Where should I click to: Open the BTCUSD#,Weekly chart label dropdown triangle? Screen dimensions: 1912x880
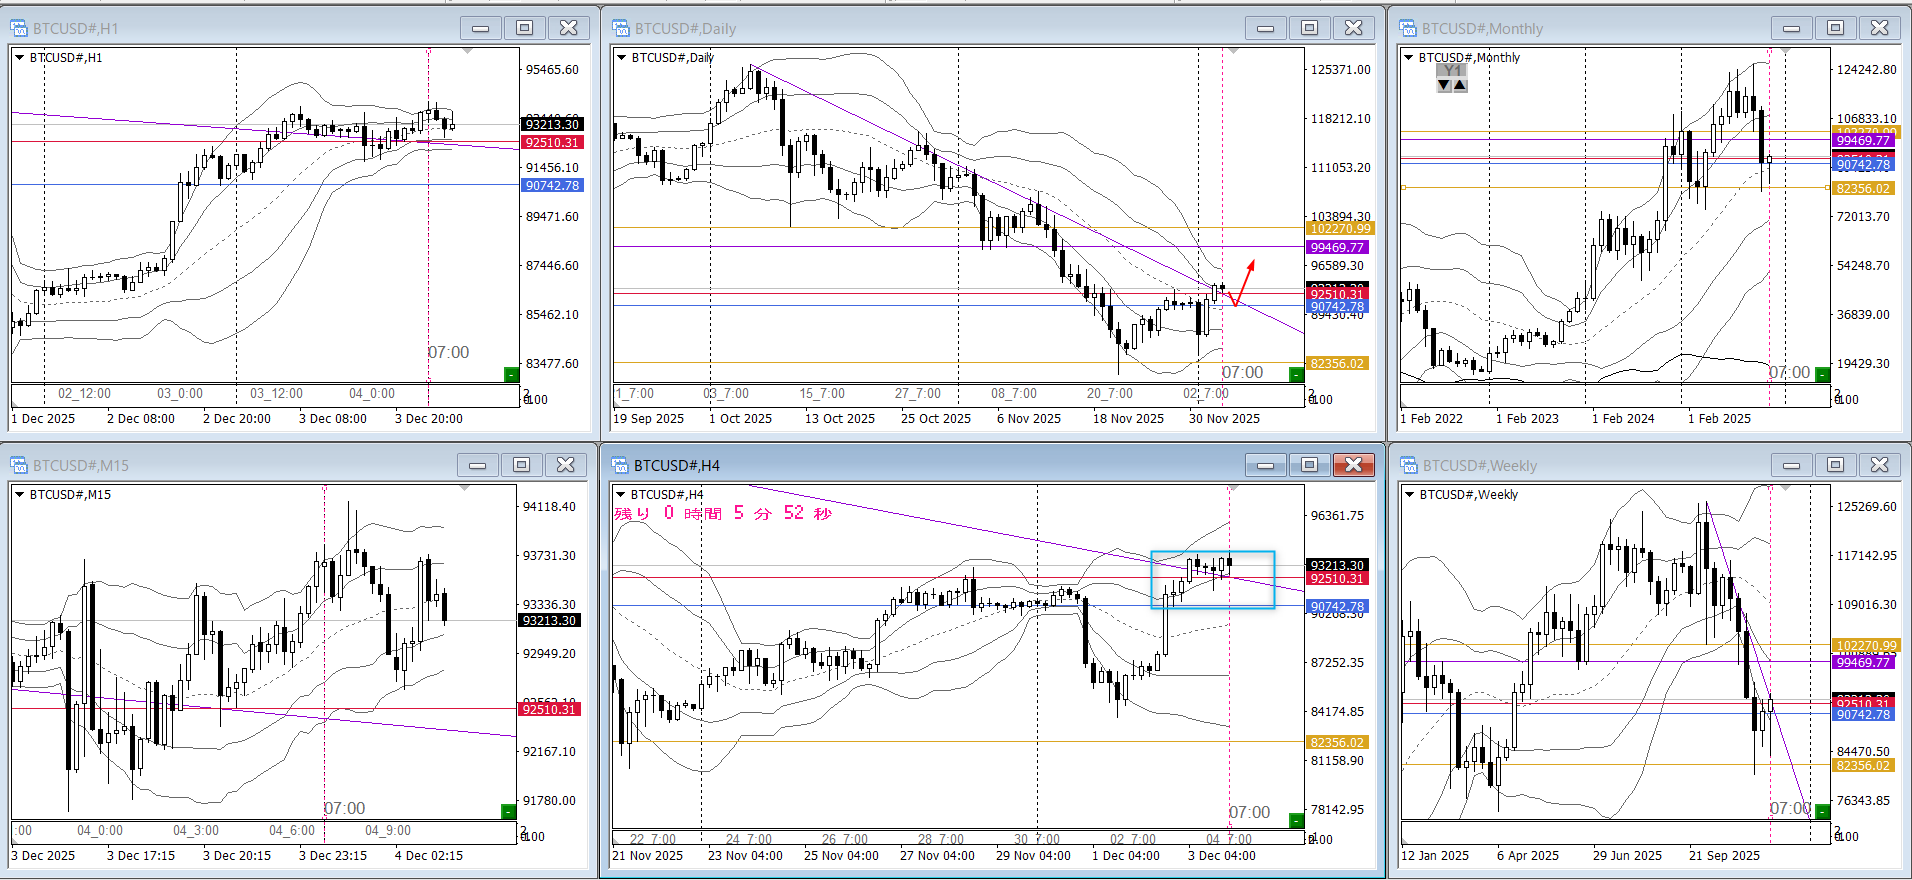pos(1409,495)
